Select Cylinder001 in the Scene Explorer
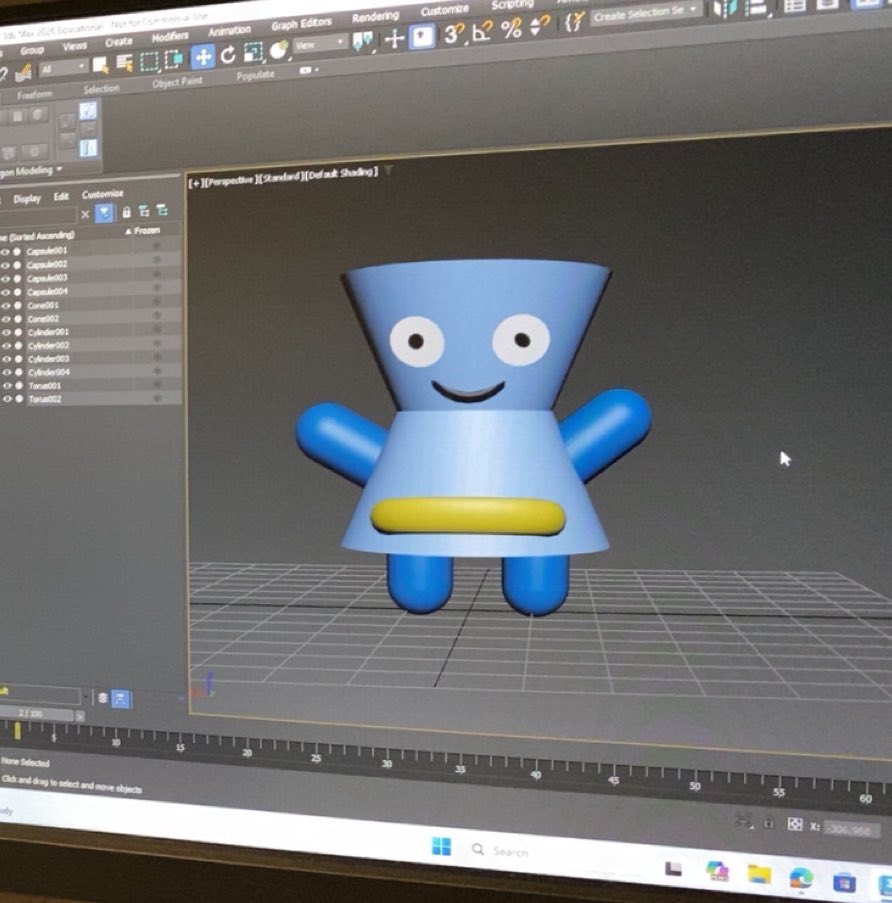This screenshot has height=903, width=892. [x=48, y=332]
